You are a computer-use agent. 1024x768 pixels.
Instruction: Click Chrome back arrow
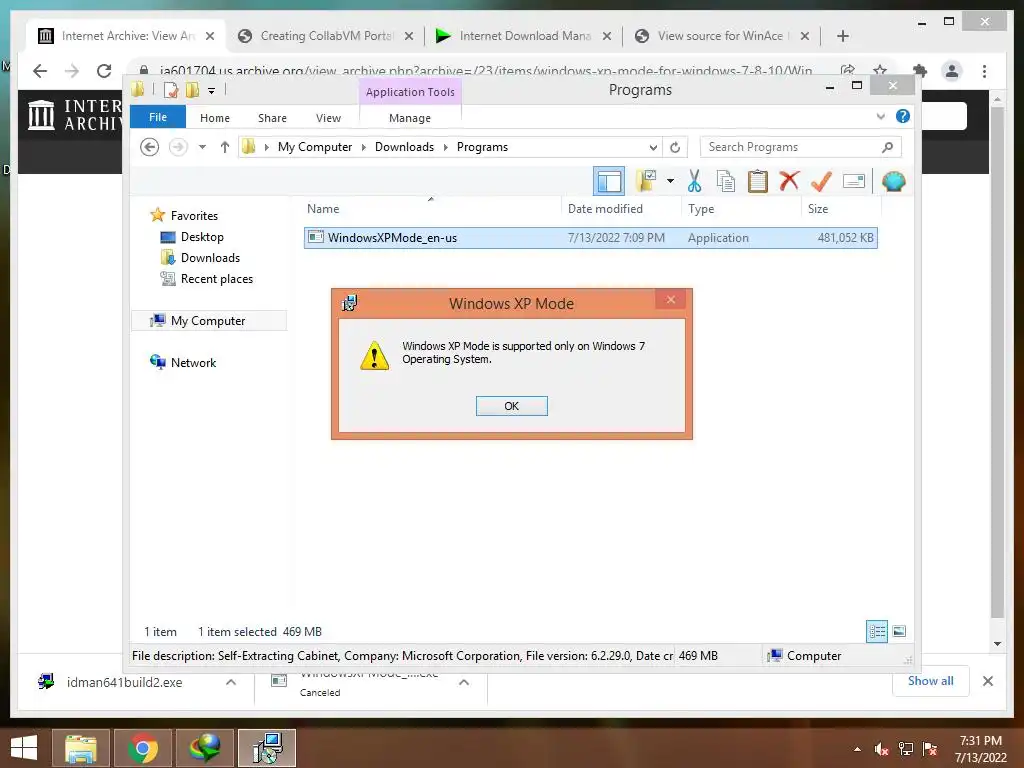(40, 71)
